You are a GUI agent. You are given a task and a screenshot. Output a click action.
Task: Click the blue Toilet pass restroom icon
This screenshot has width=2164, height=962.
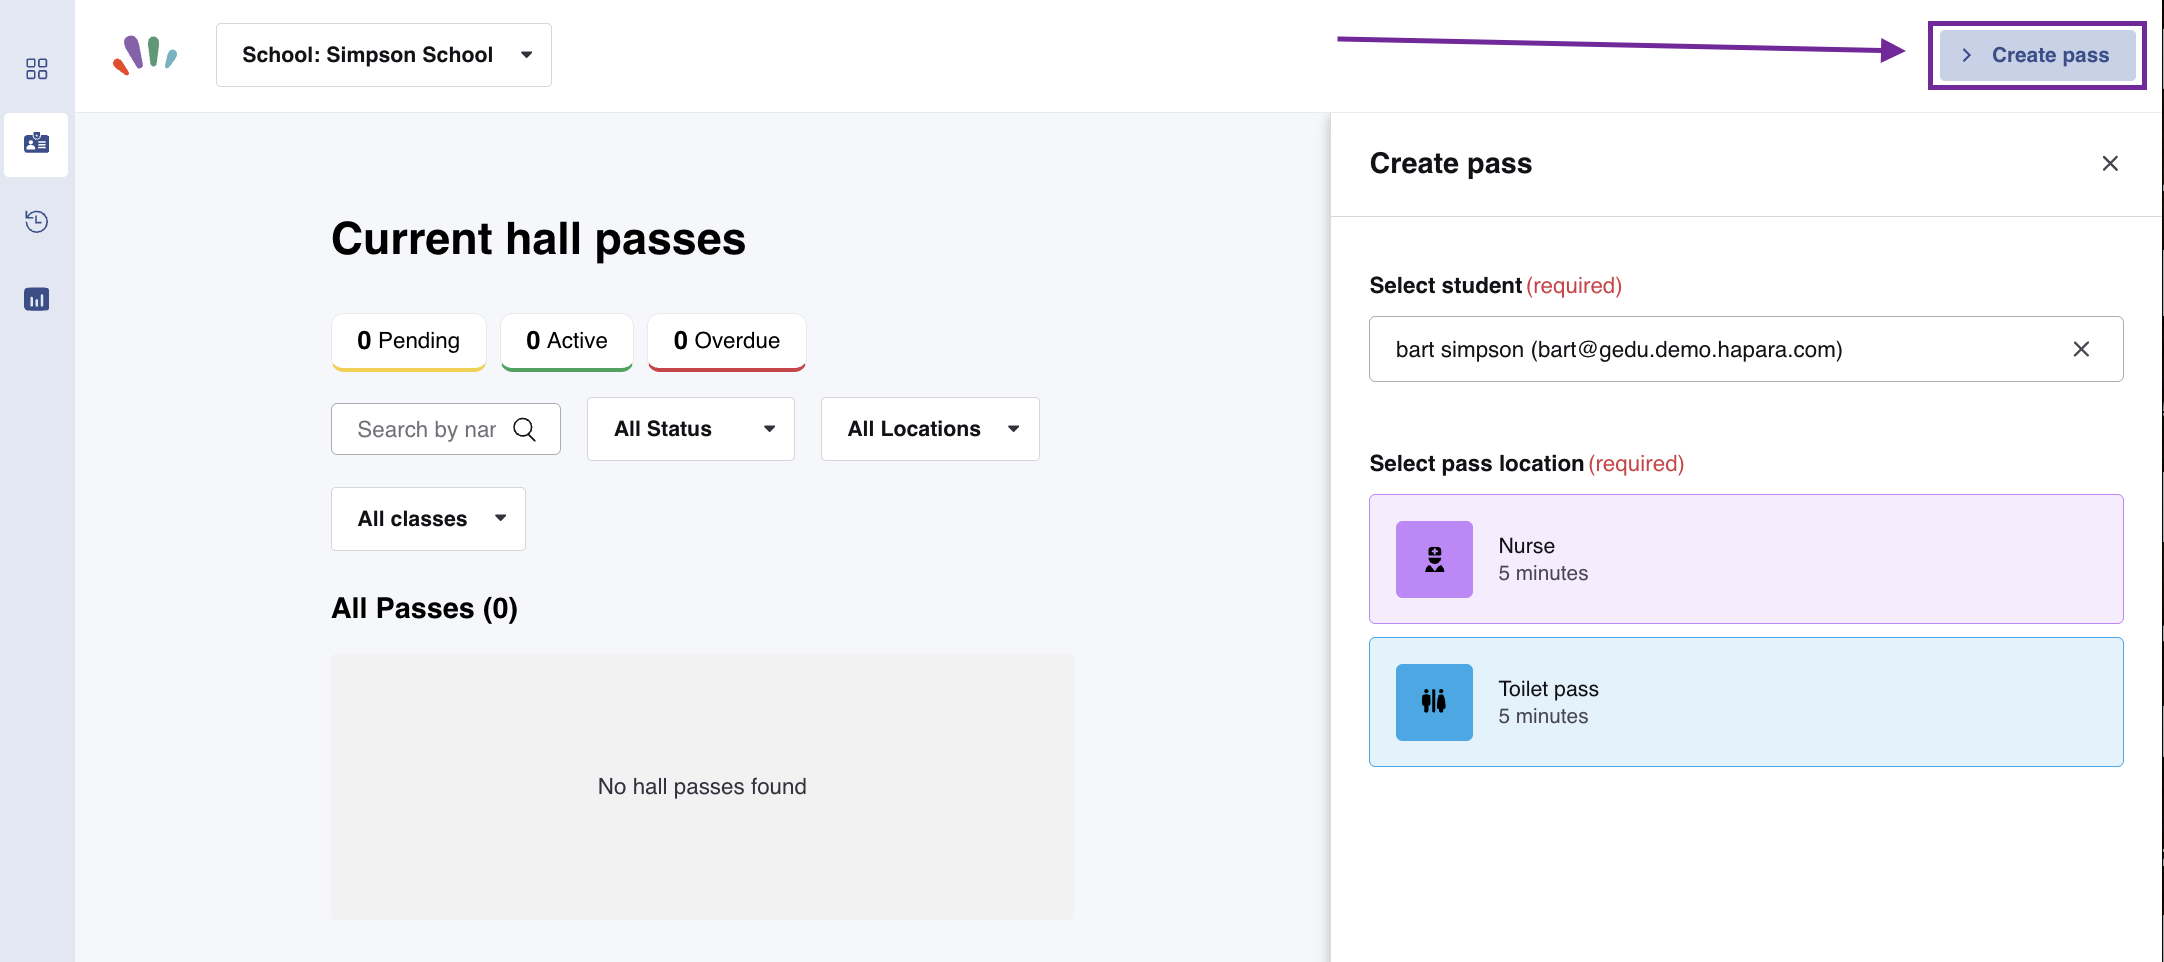coord(1434,702)
